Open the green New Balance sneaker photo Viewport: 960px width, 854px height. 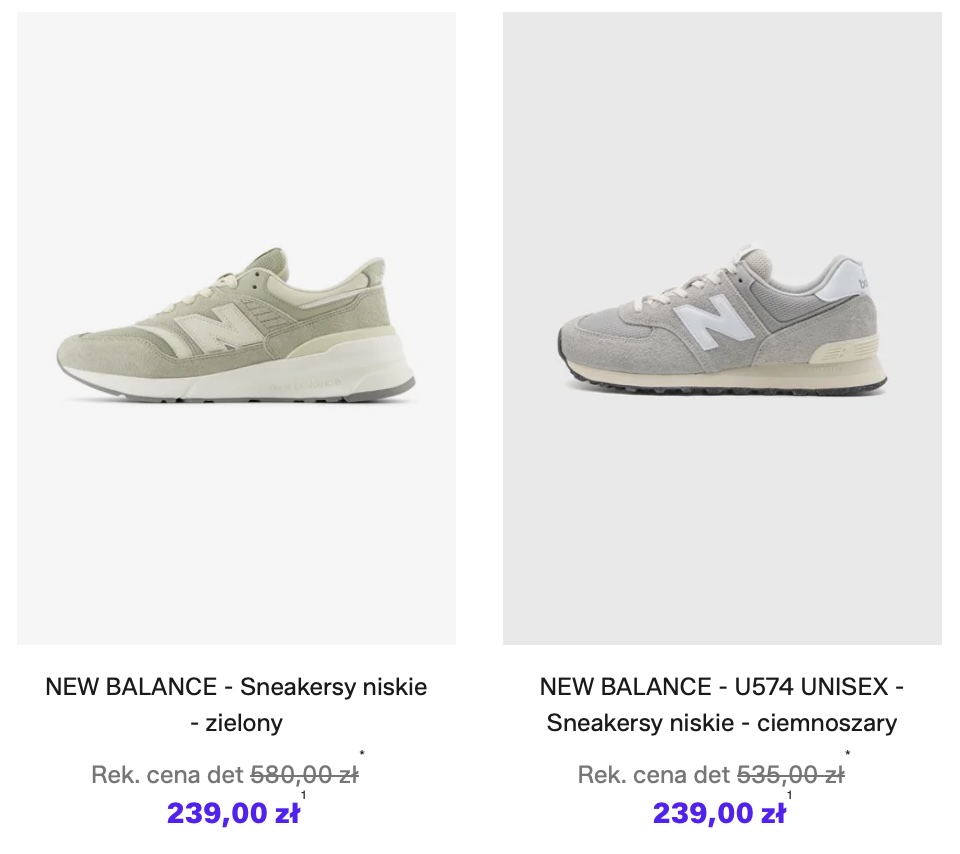click(x=236, y=328)
